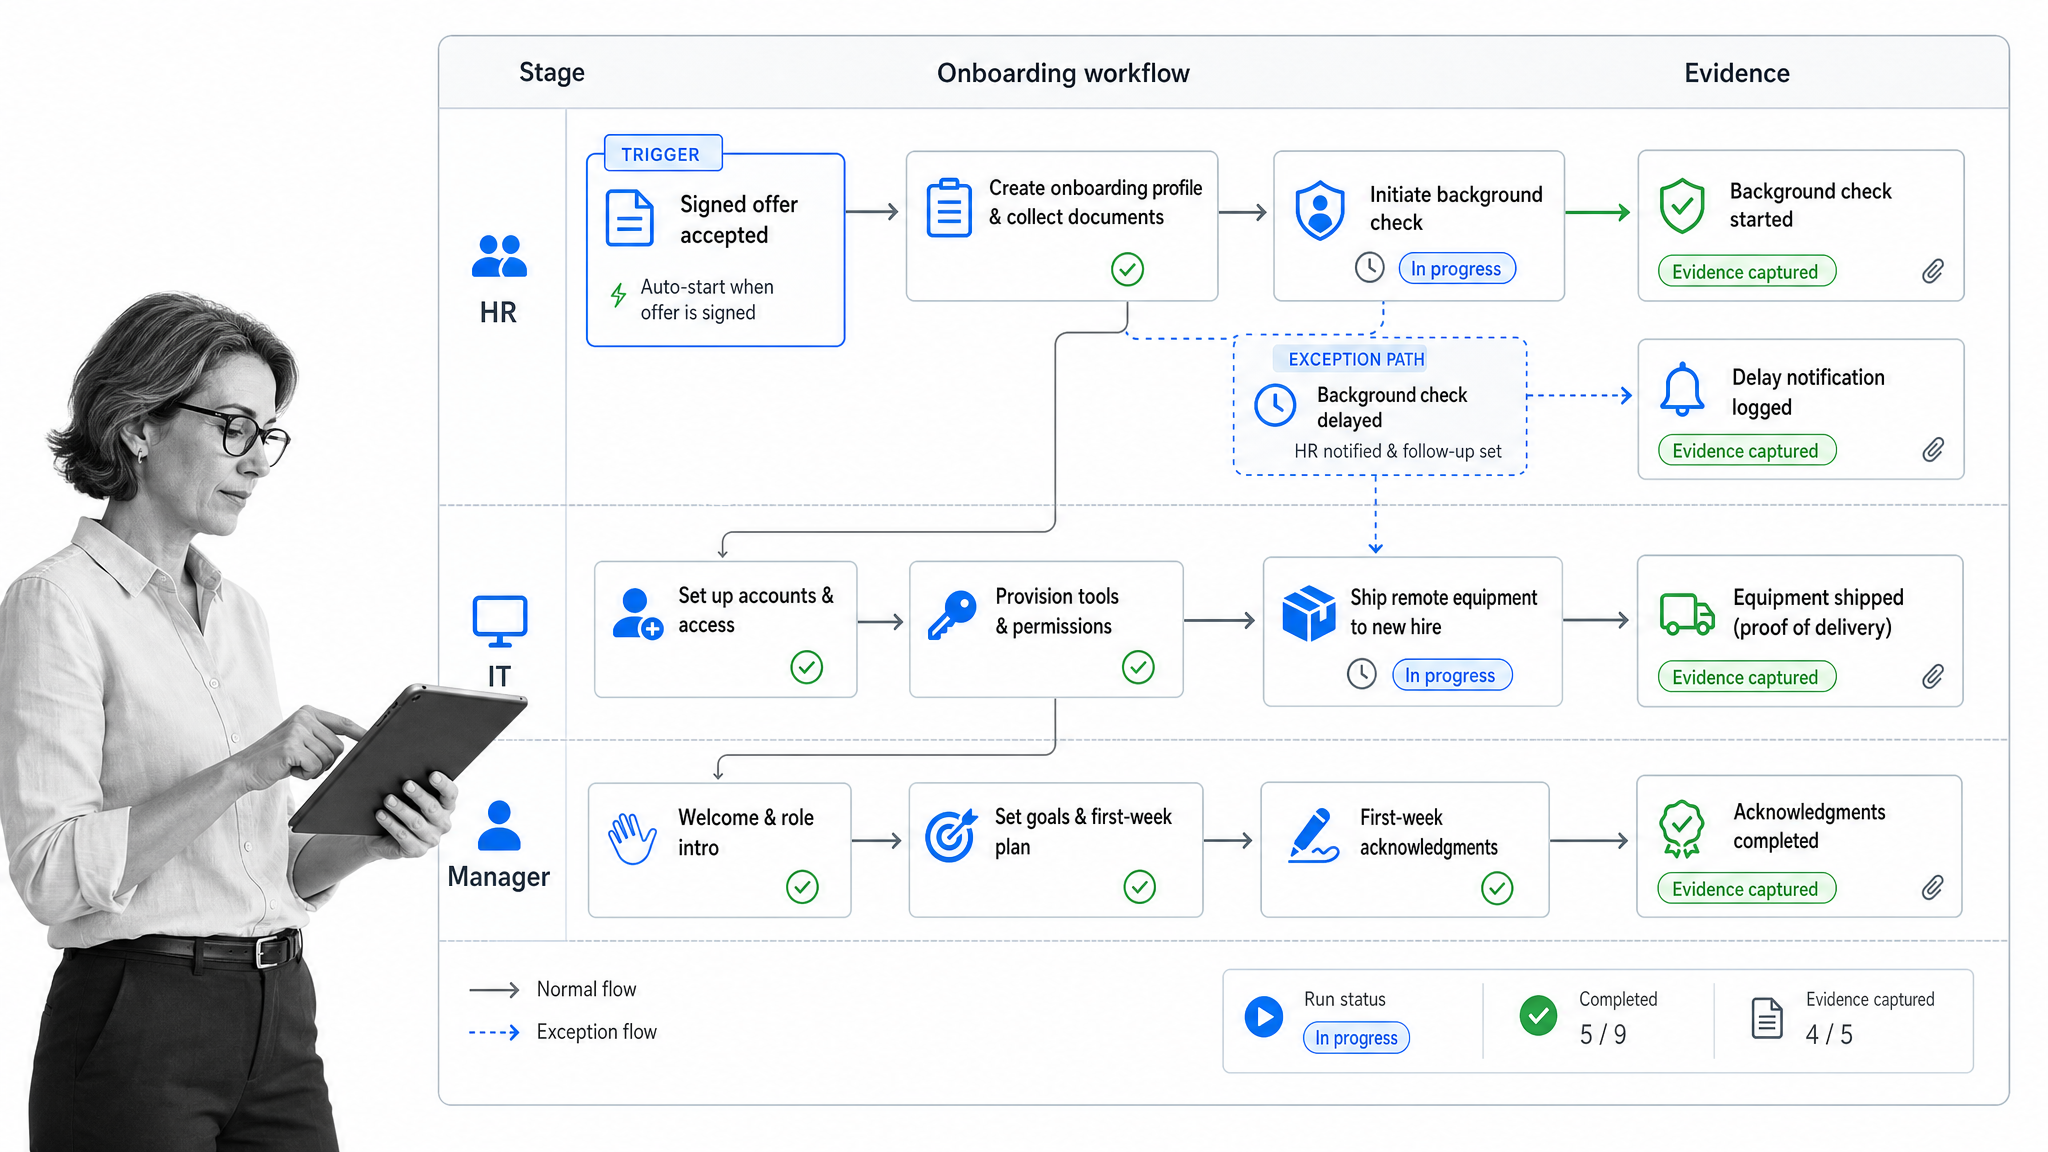Click the checkmark on First-week acknowledgments
This screenshot has width=2048, height=1152.
[1496, 888]
